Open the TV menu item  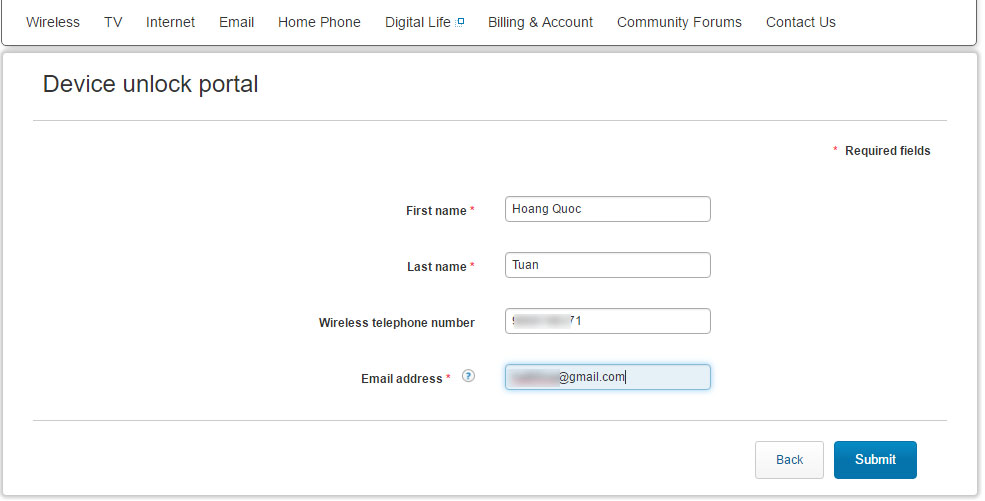click(x=113, y=23)
